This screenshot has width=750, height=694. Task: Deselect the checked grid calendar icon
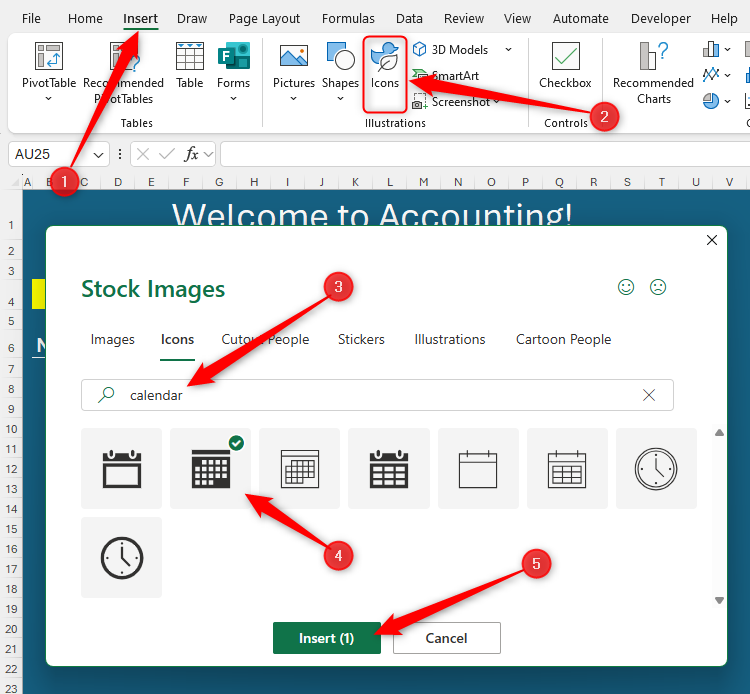tap(210, 469)
